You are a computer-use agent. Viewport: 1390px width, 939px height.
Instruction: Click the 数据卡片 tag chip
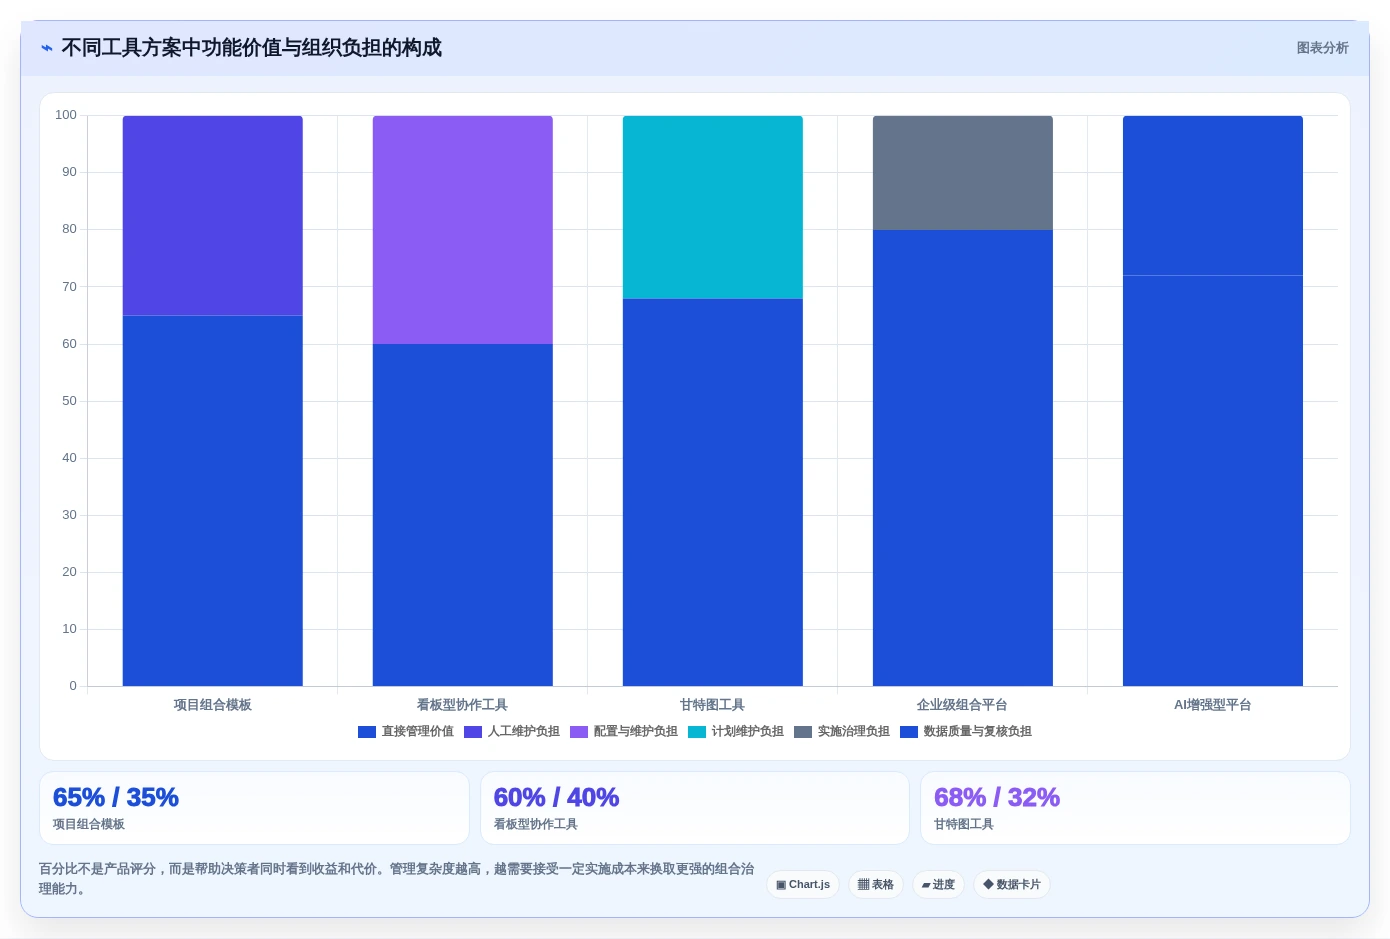click(x=1012, y=885)
